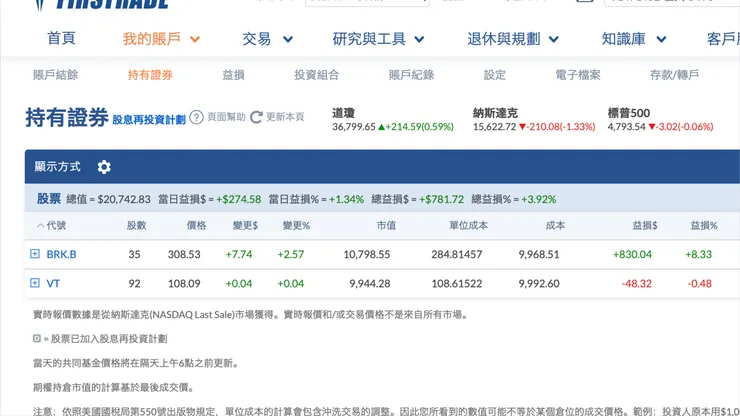The image size is (740, 416).
Task: Click BRK.B cost 9,968.51 cell
Action: coord(539,254)
